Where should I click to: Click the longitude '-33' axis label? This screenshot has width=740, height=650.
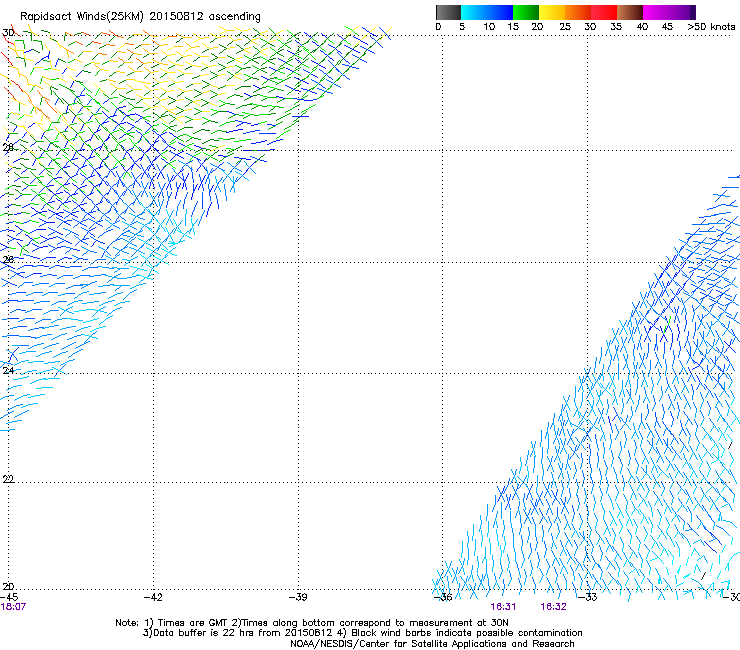click(588, 597)
